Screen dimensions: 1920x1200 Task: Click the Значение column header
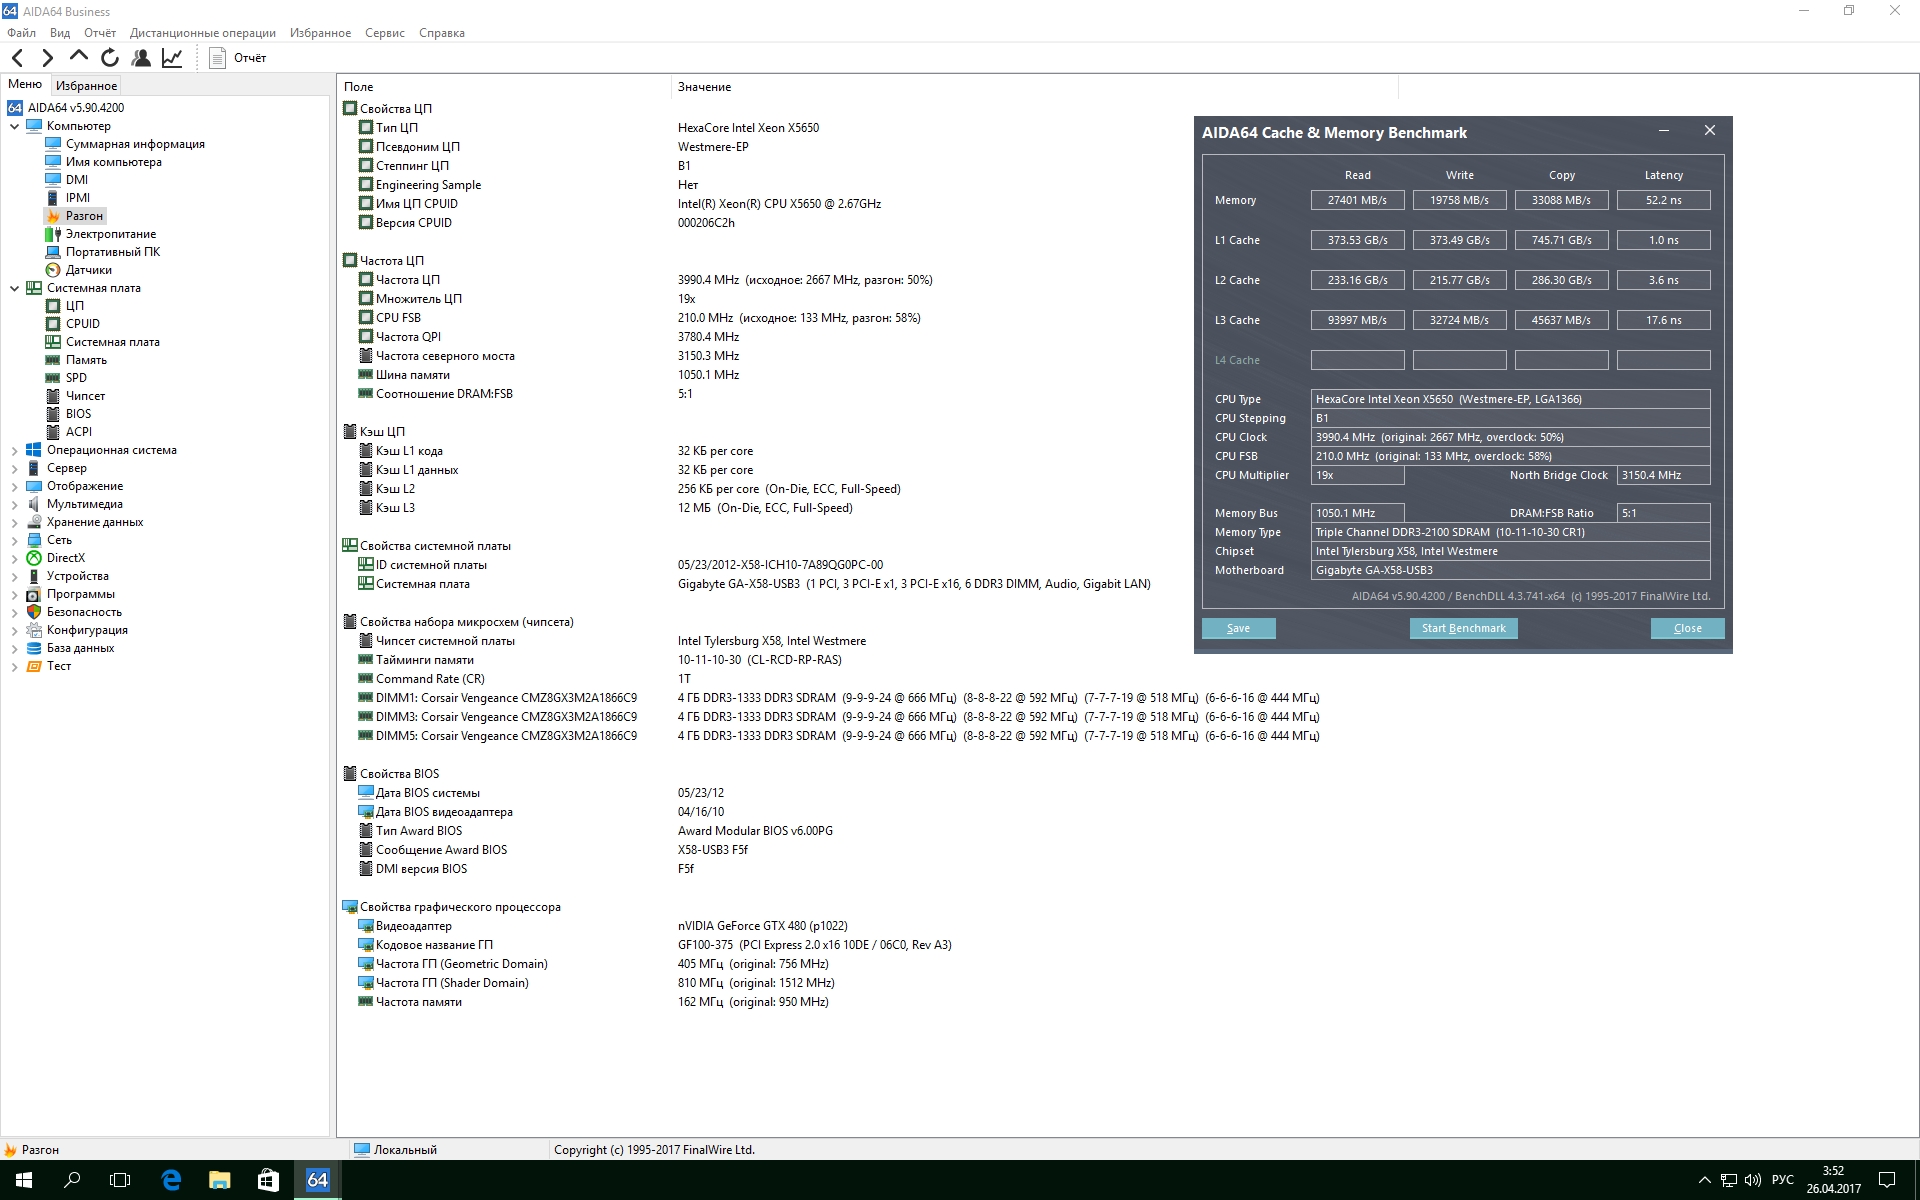click(x=704, y=87)
